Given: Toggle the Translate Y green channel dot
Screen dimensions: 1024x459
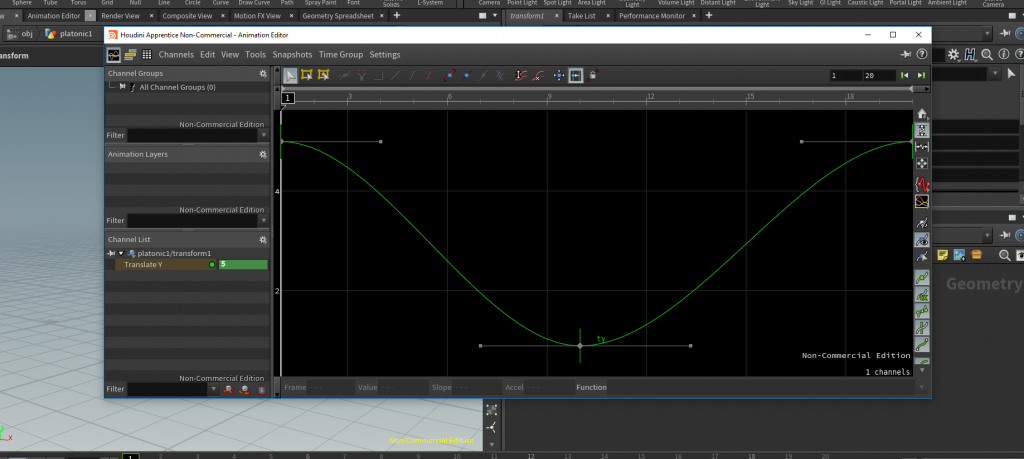Looking at the screenshot, I should [212, 265].
